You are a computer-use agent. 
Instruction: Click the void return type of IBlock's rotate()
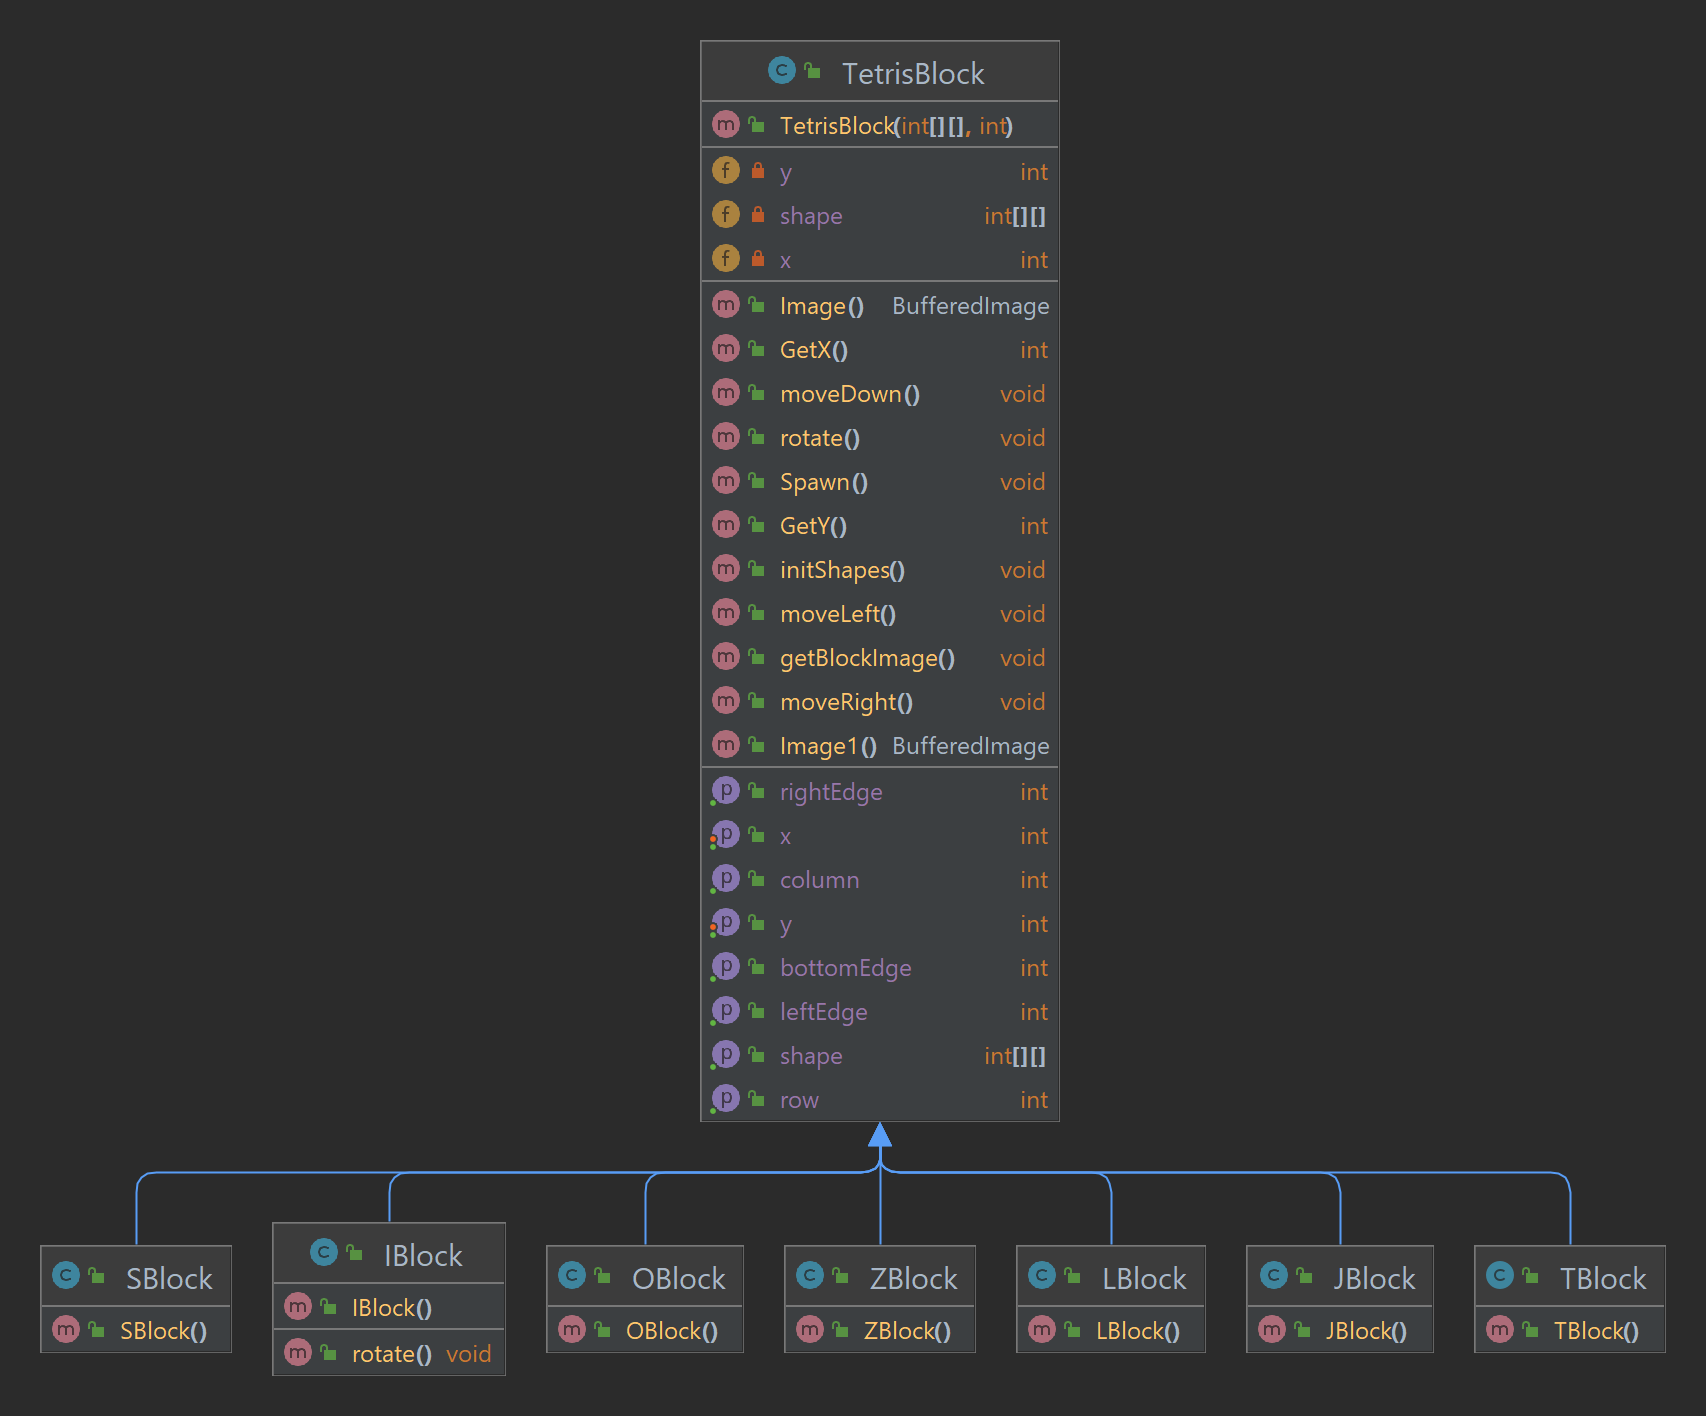[x=468, y=1354]
